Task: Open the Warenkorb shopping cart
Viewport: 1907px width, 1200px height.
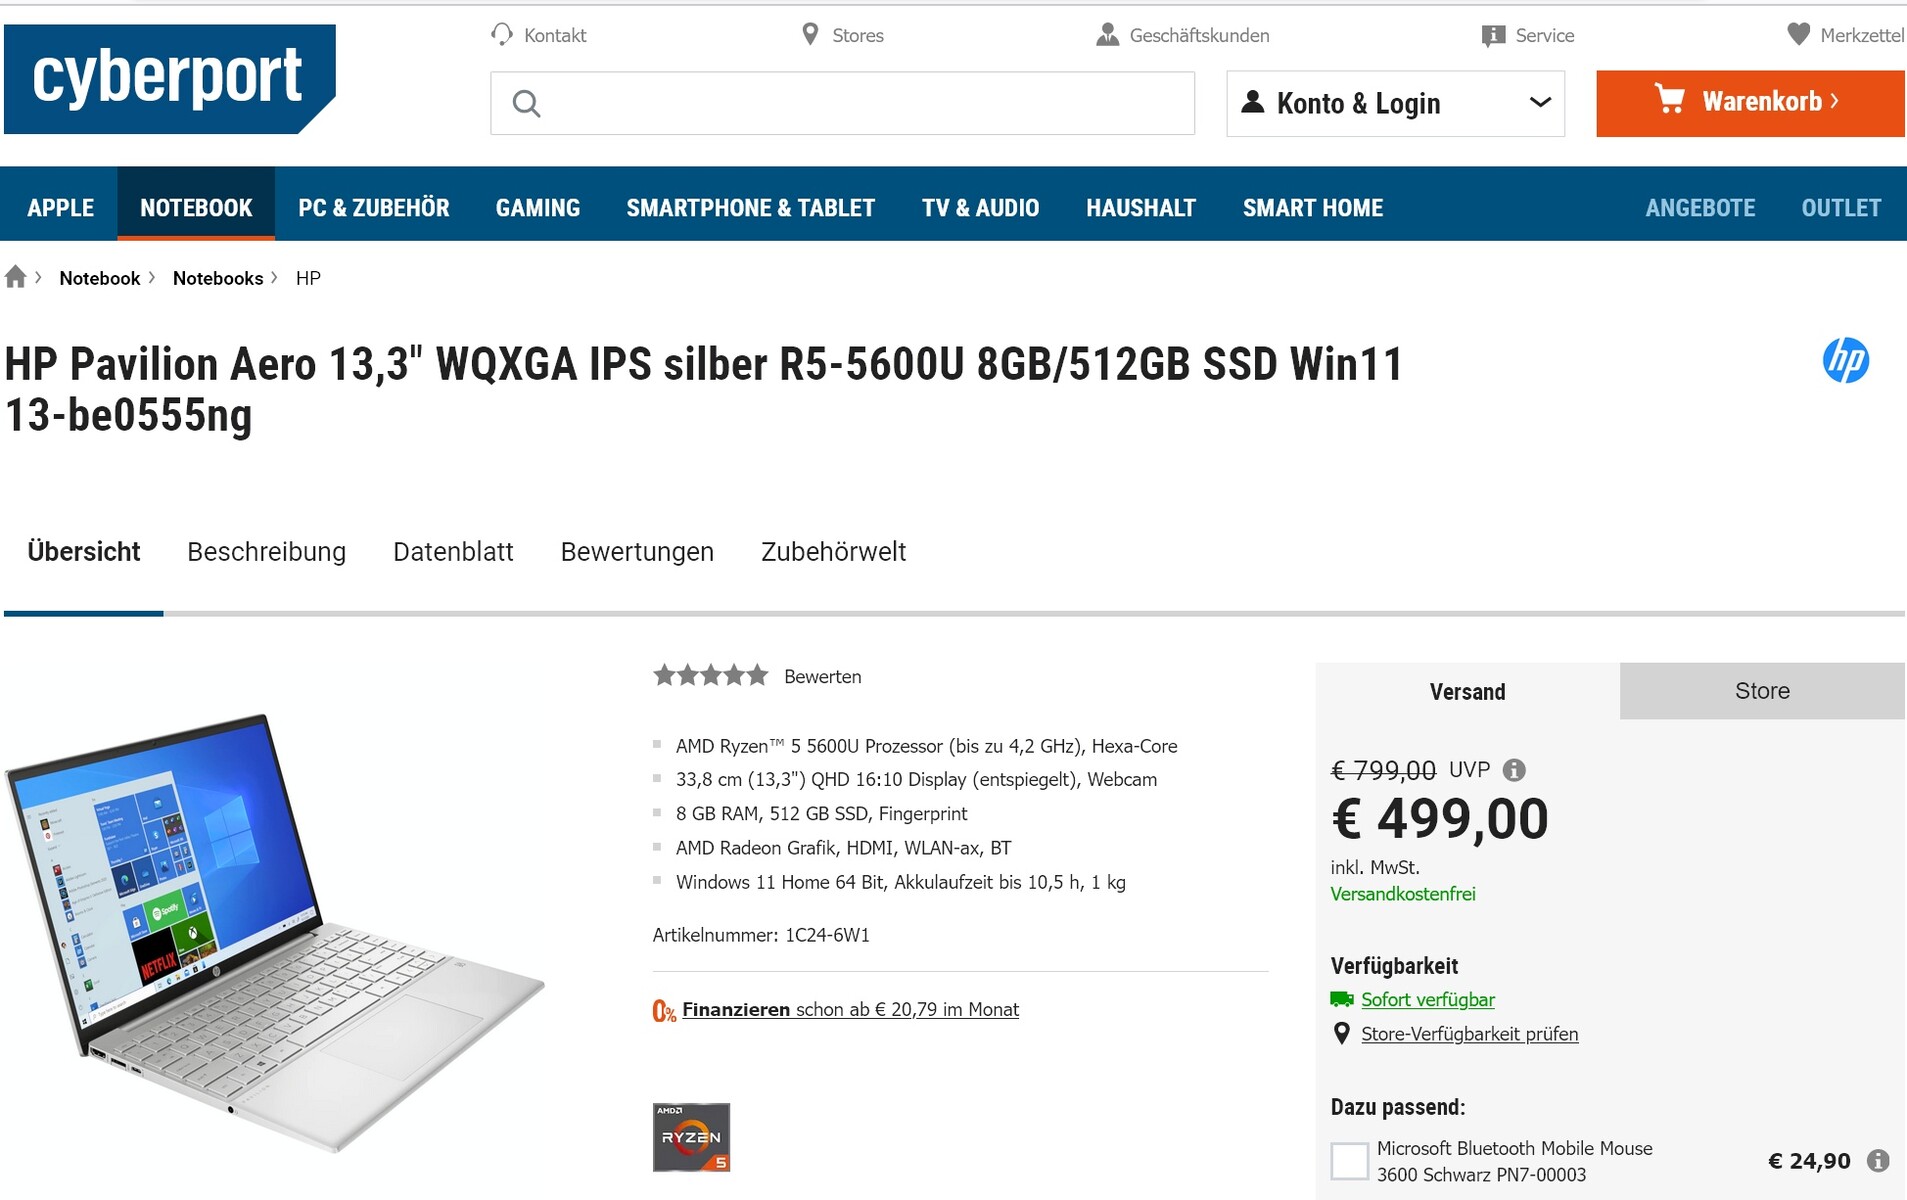Action: pyautogui.click(x=1750, y=103)
